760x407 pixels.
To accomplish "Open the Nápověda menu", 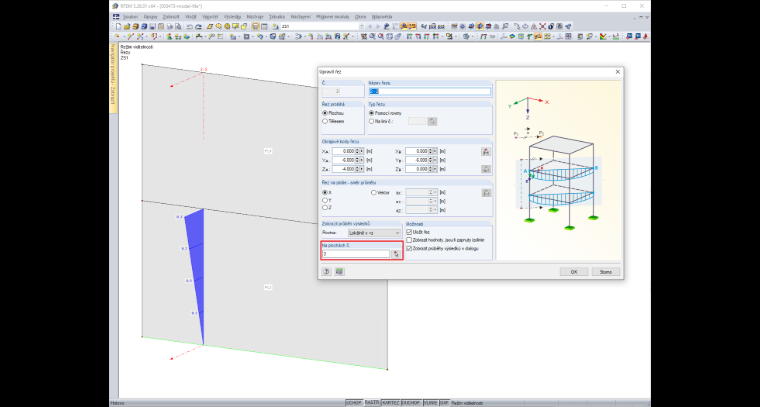I will pos(382,16).
